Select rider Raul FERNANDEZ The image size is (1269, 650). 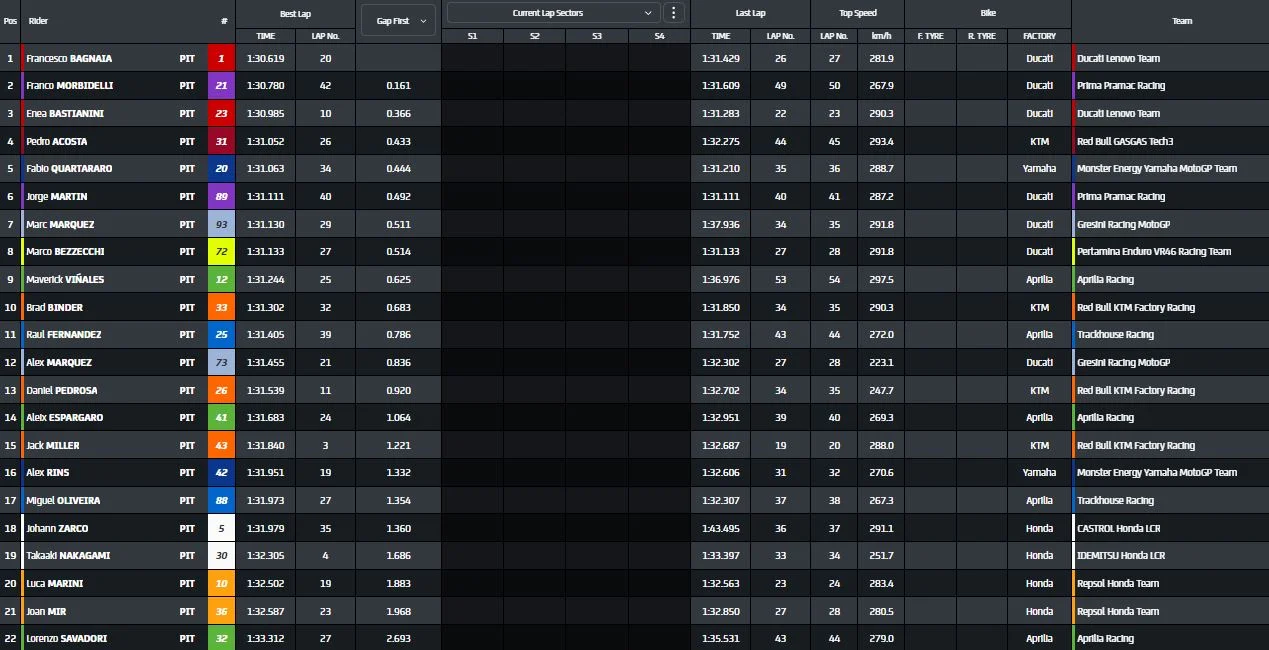pos(64,335)
